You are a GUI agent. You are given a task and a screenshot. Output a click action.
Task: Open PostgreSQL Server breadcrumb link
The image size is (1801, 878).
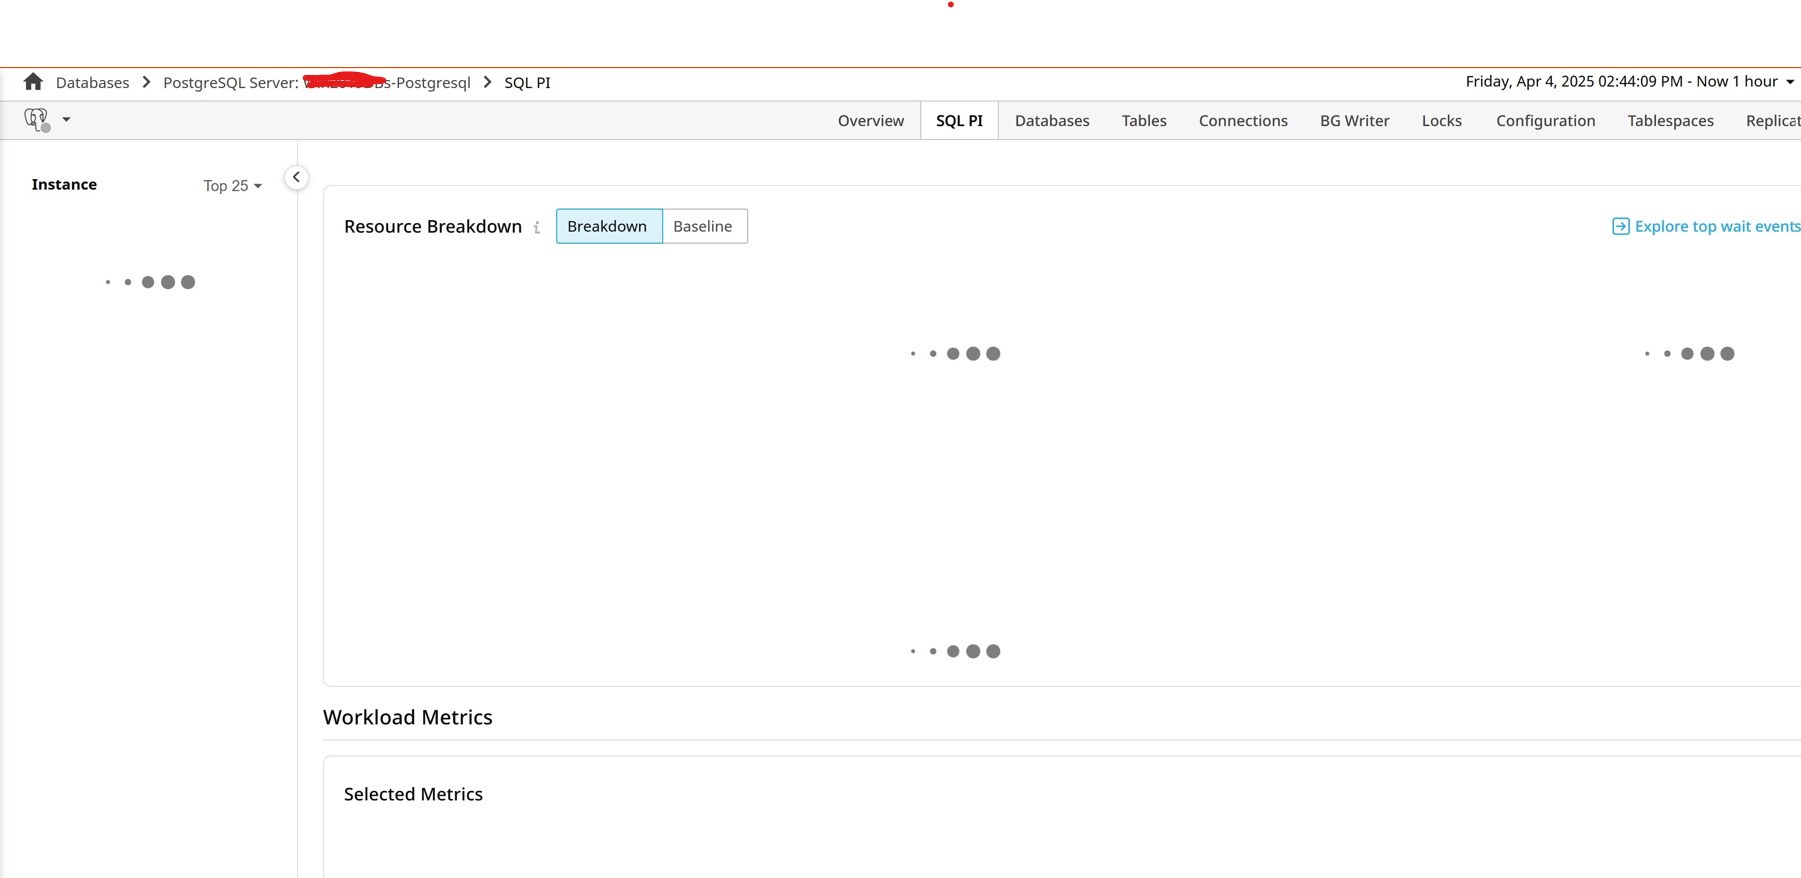316,82
